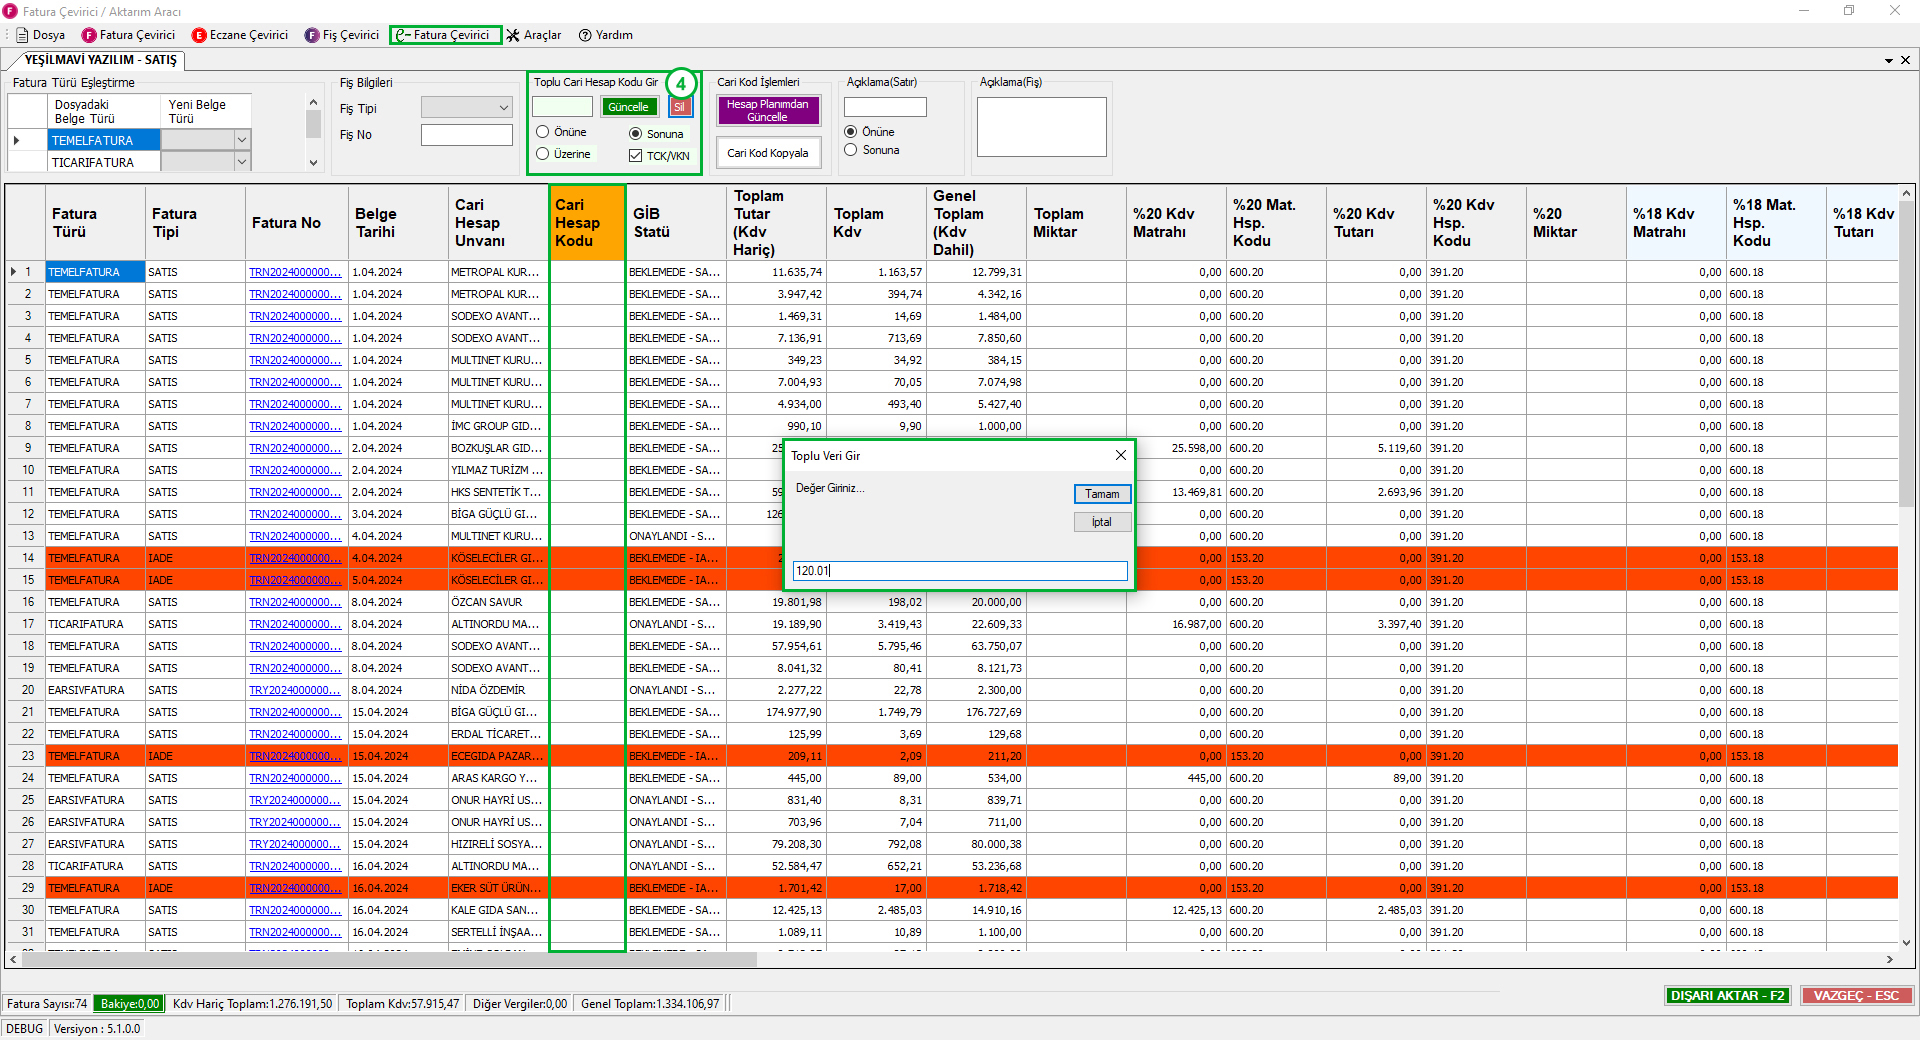Close the YEŞİLMAVİ YAZILIM - SATIŞ tab panel
1920x1040 pixels.
tap(1905, 60)
